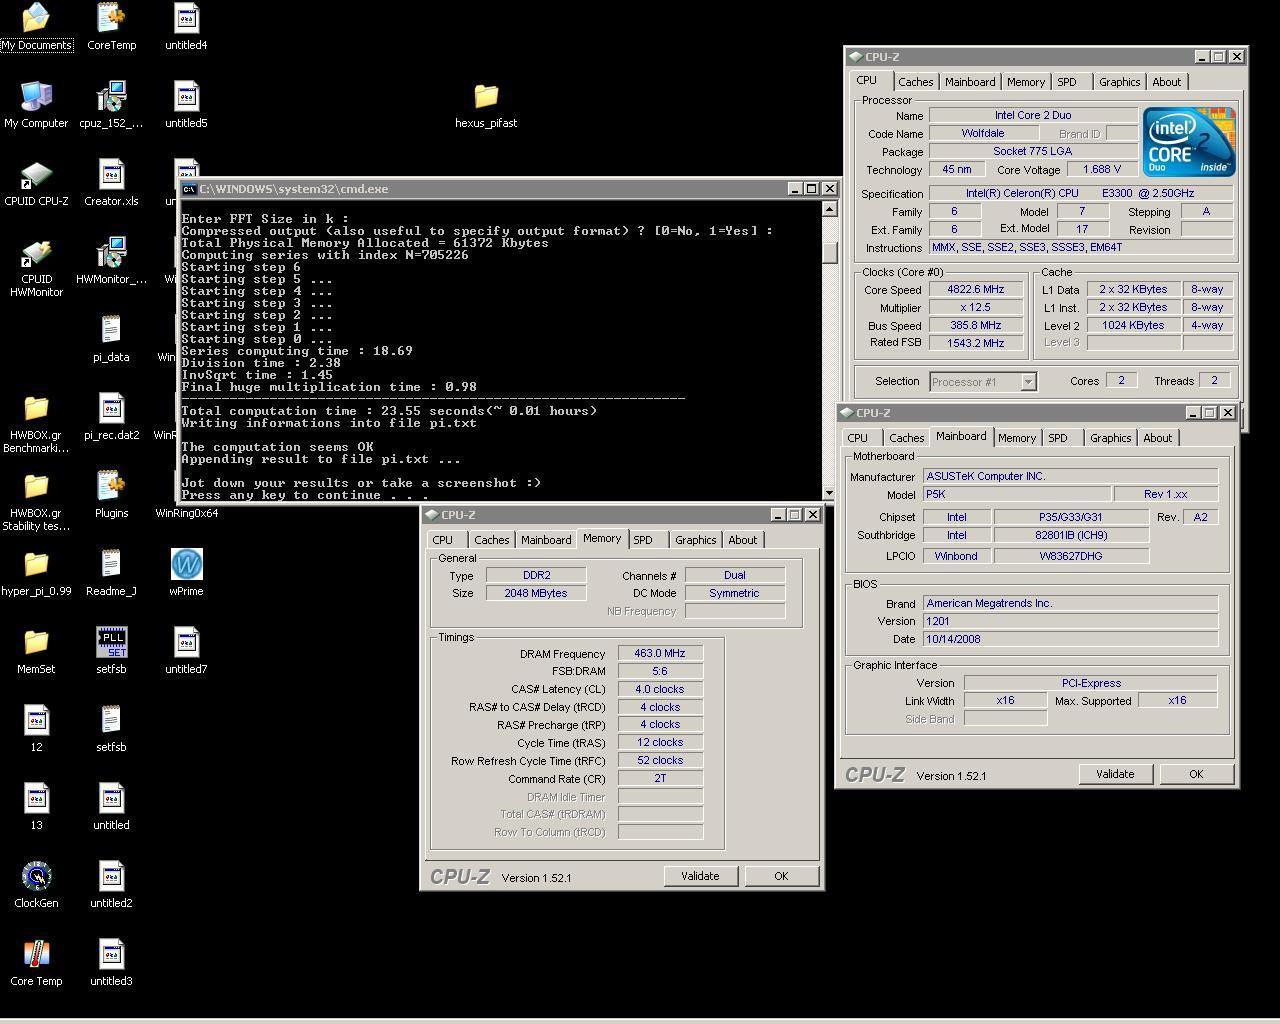The width and height of the screenshot is (1280, 1024).
Task: Launch ClockGen desktop icon
Action: (x=36, y=885)
